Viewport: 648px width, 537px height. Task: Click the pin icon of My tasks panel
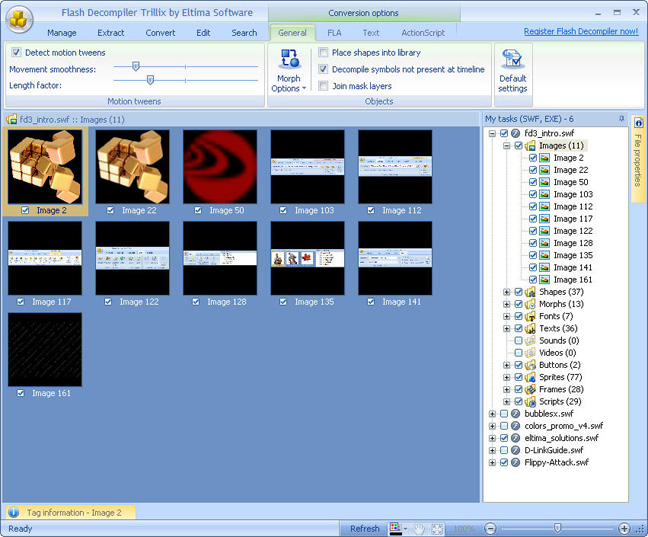[x=621, y=119]
